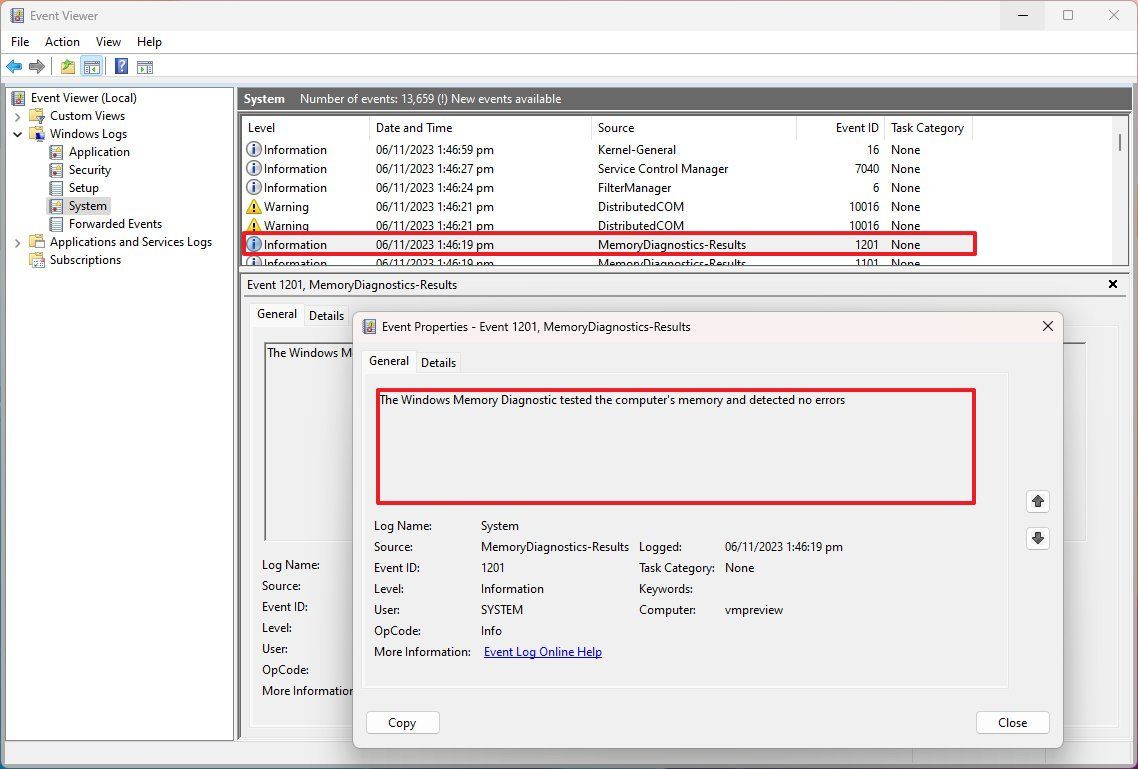
Task: Open Help using the question mark toolbar icon
Action: 120,66
